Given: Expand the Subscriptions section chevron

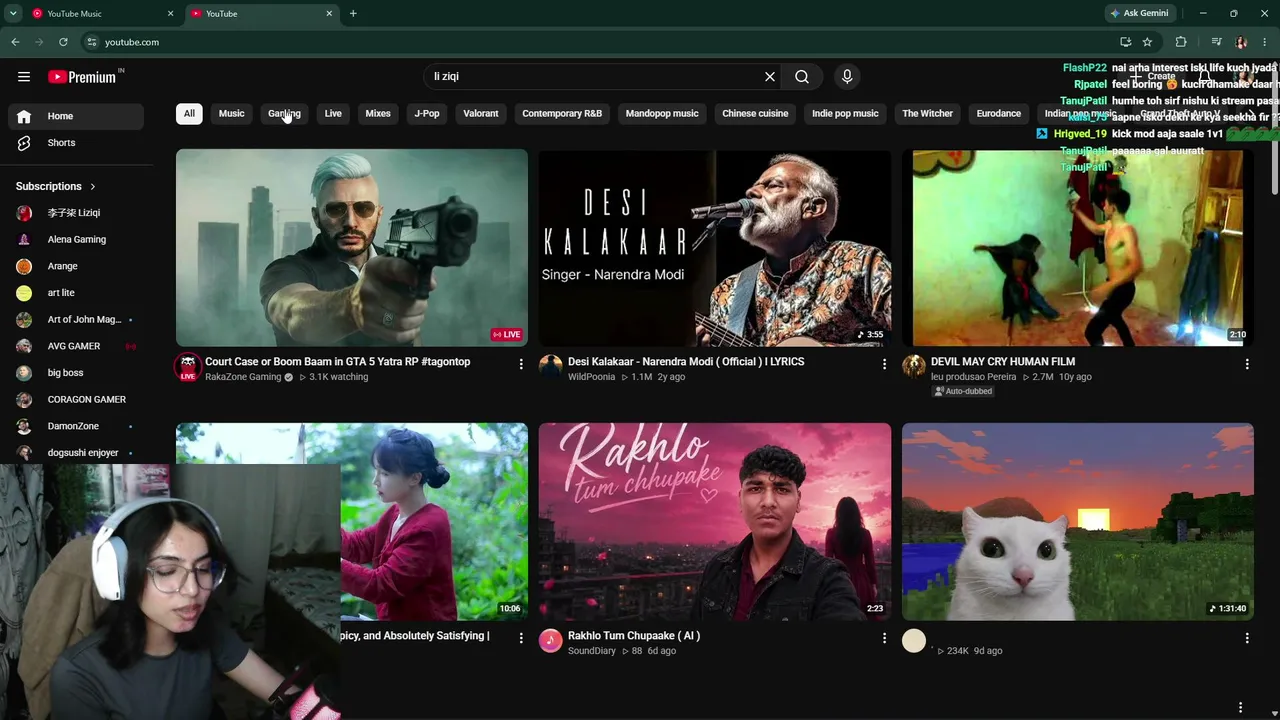Looking at the screenshot, I should (x=93, y=187).
